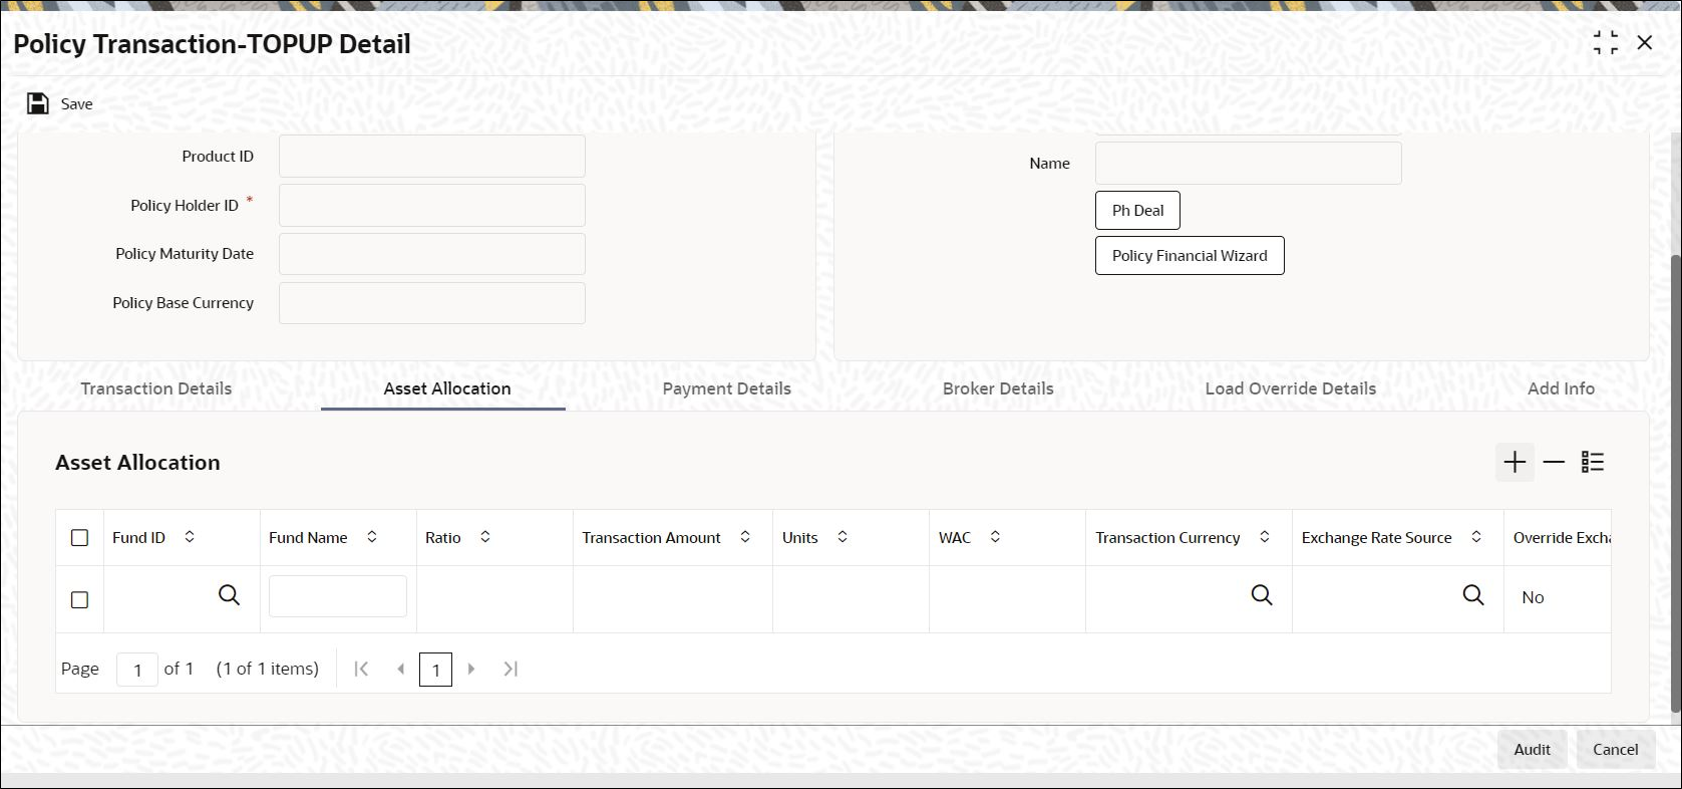This screenshot has height=789, width=1682.
Task: Open single record view icon
Action: [x=1593, y=462]
